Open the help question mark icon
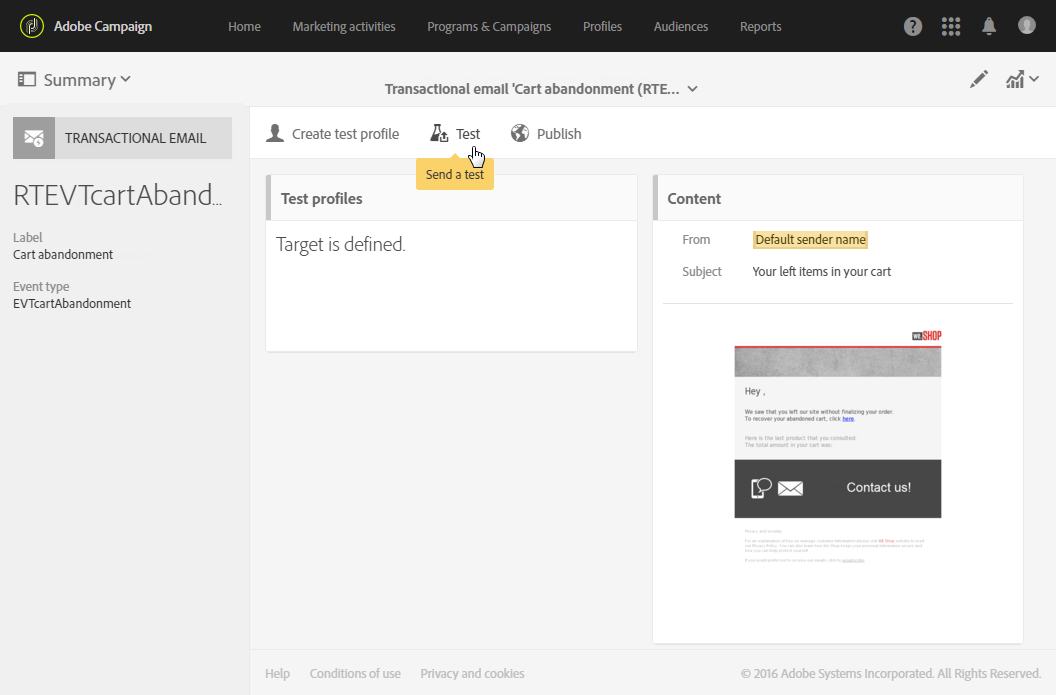Screen dimensions: 1056x695 913,27
